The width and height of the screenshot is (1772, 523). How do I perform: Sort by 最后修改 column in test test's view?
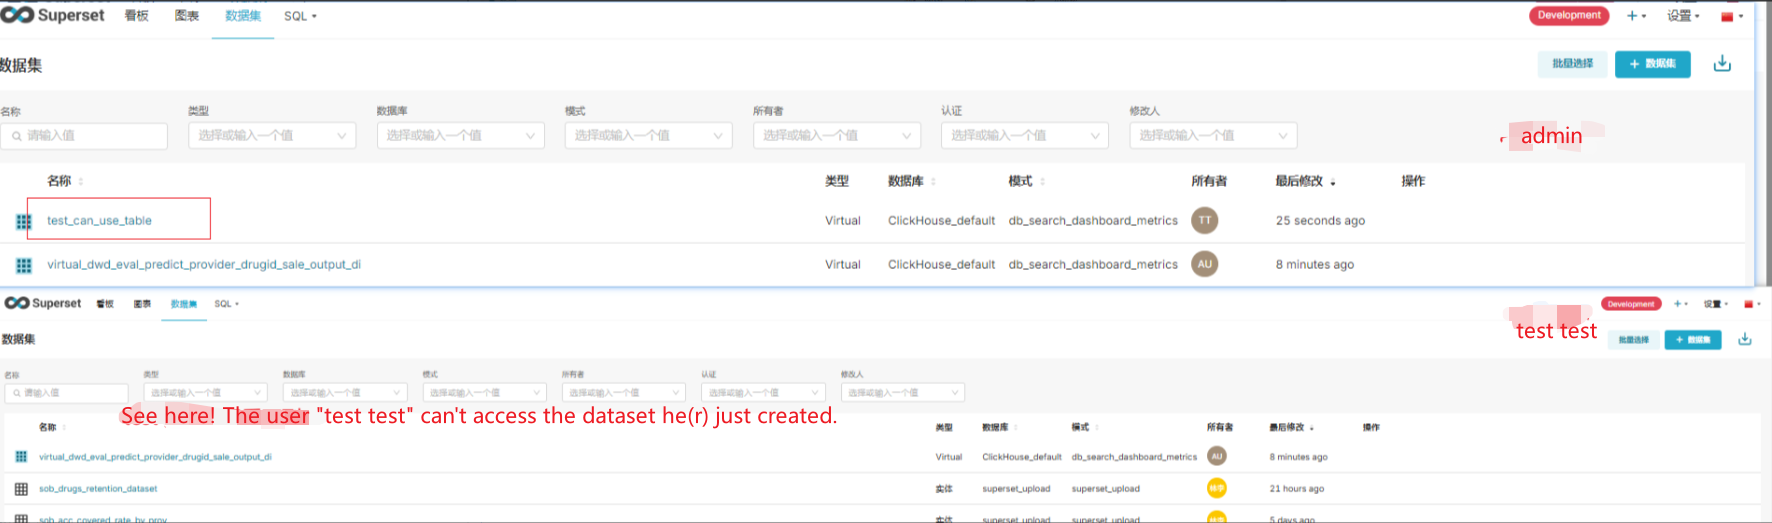[1312, 428]
